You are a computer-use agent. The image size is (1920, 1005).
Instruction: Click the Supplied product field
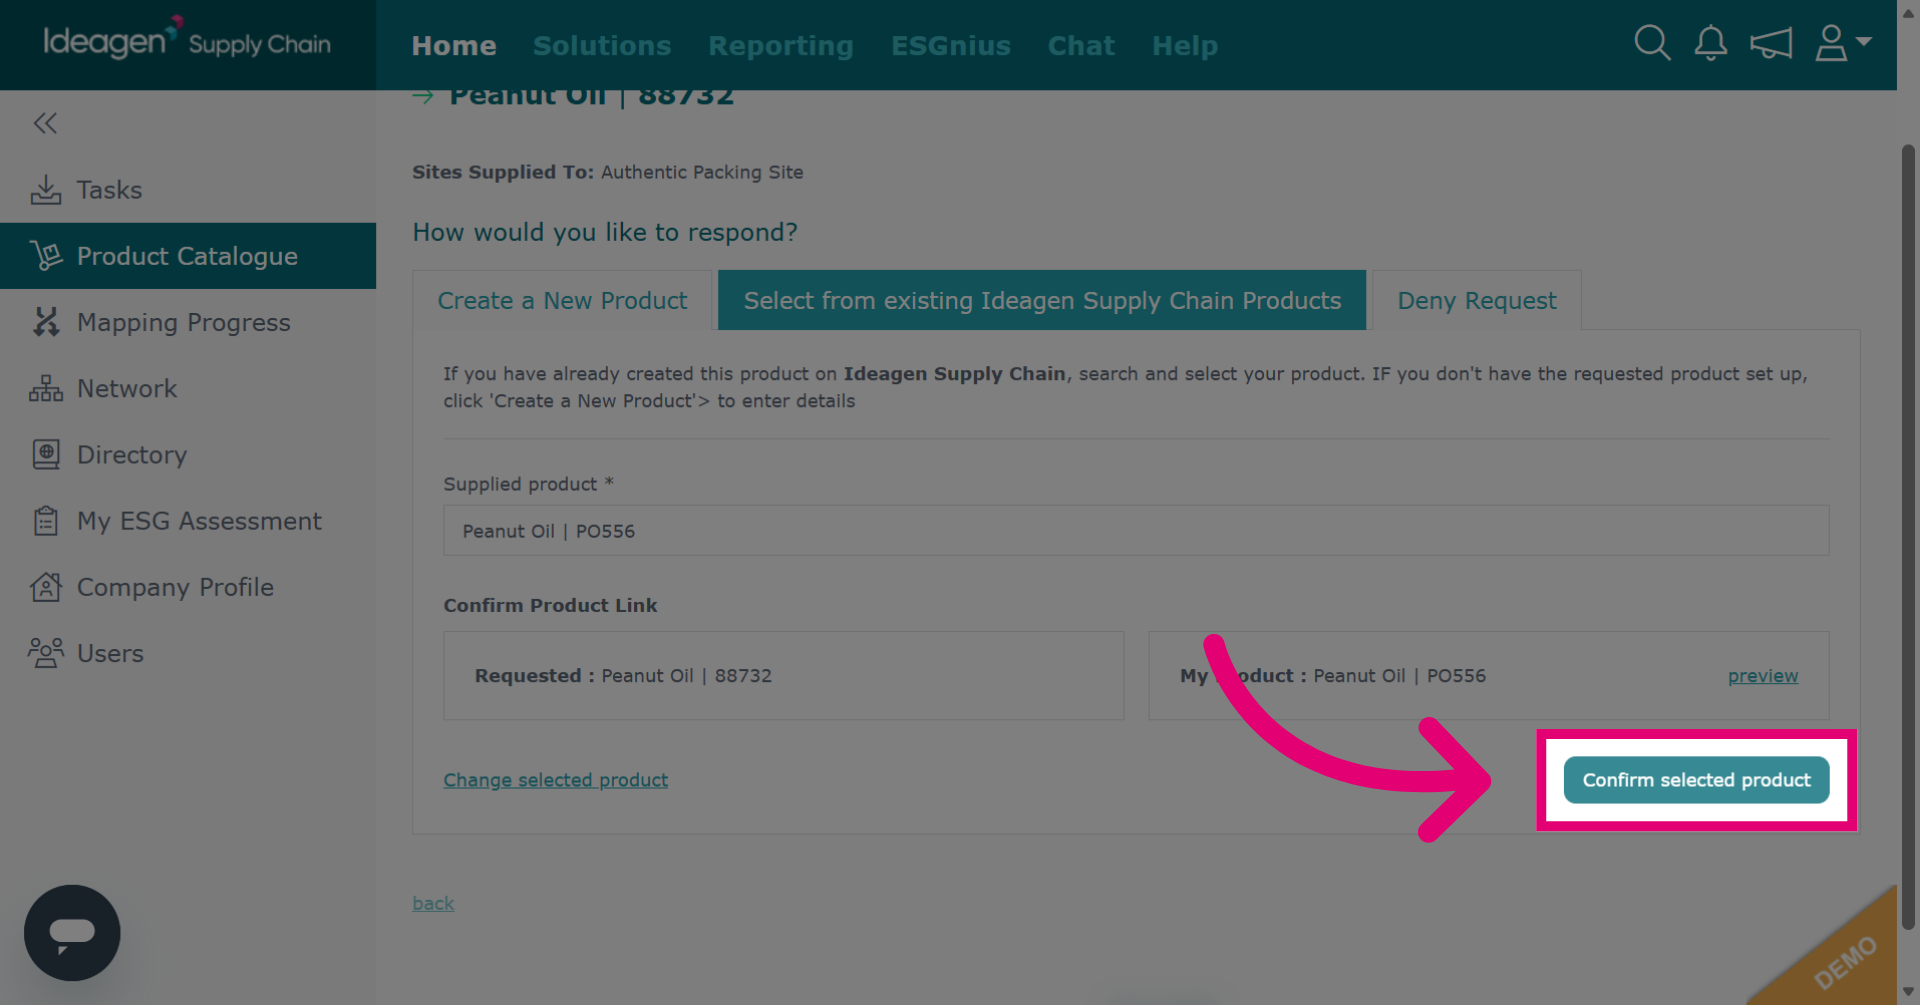click(1136, 531)
